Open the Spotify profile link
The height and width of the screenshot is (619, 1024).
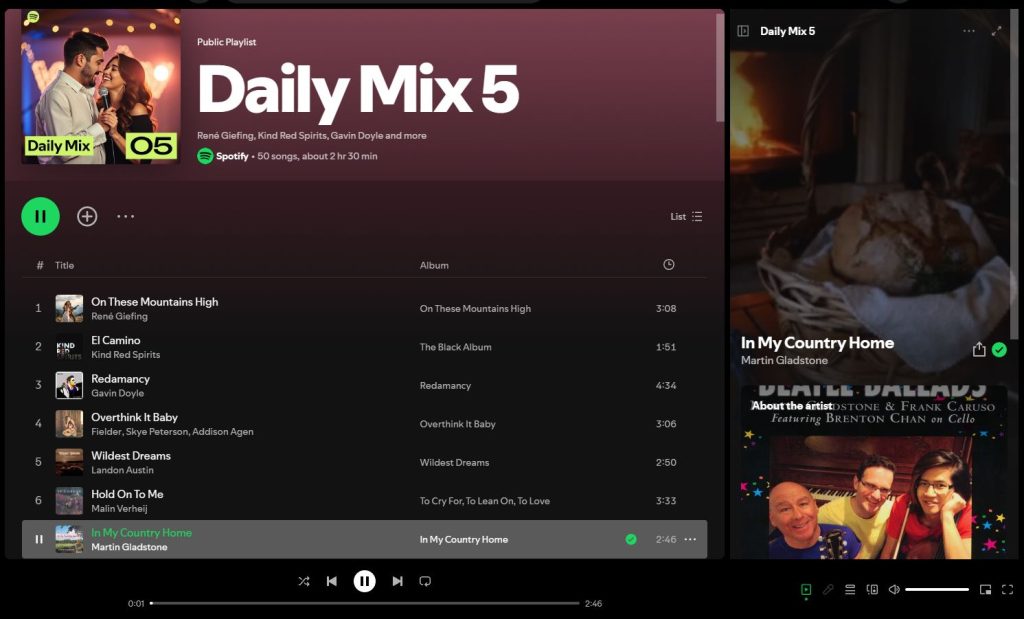coord(232,156)
